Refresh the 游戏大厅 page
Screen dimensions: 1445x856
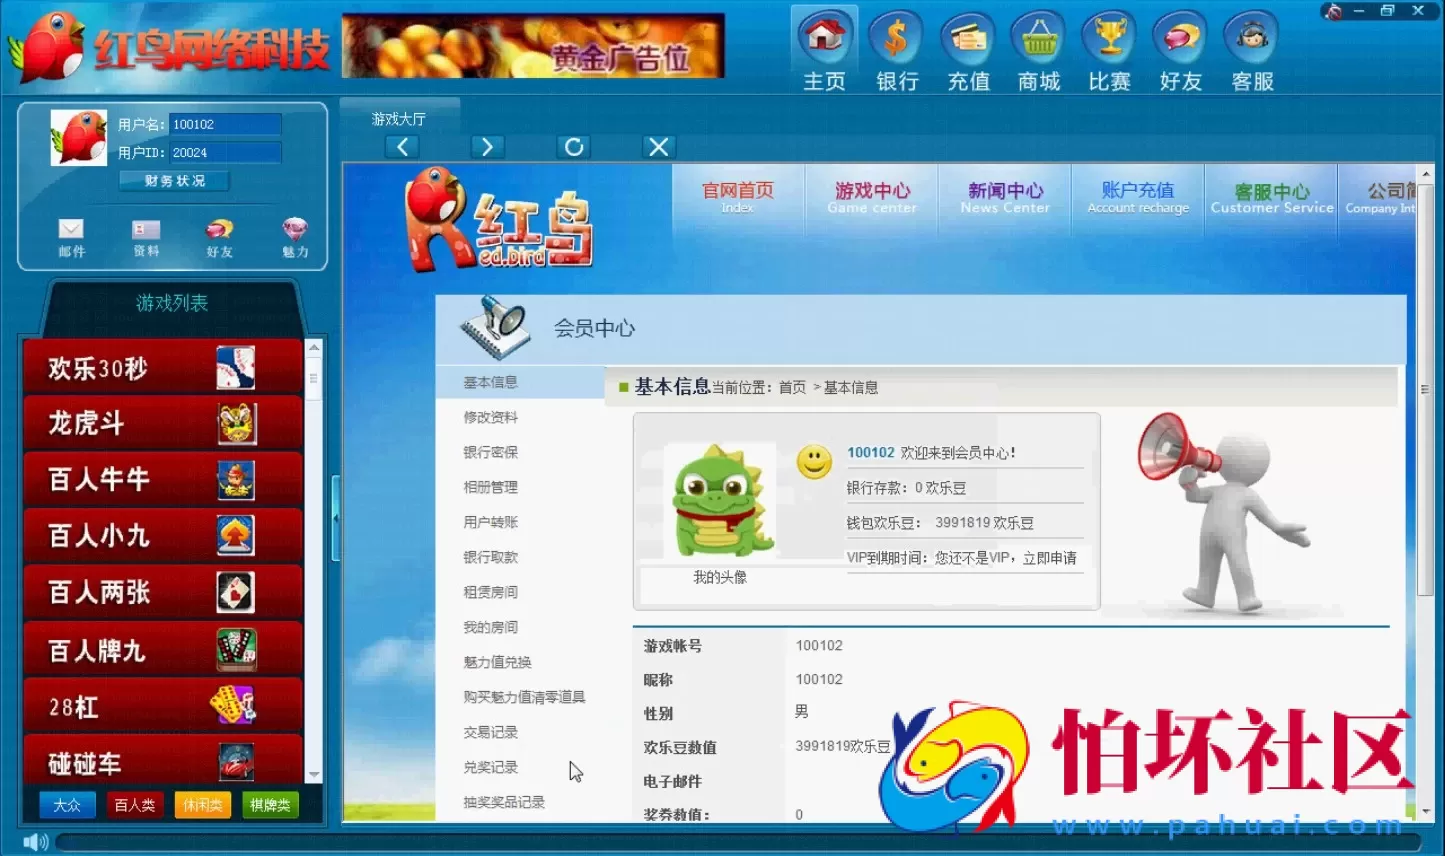[x=572, y=146]
